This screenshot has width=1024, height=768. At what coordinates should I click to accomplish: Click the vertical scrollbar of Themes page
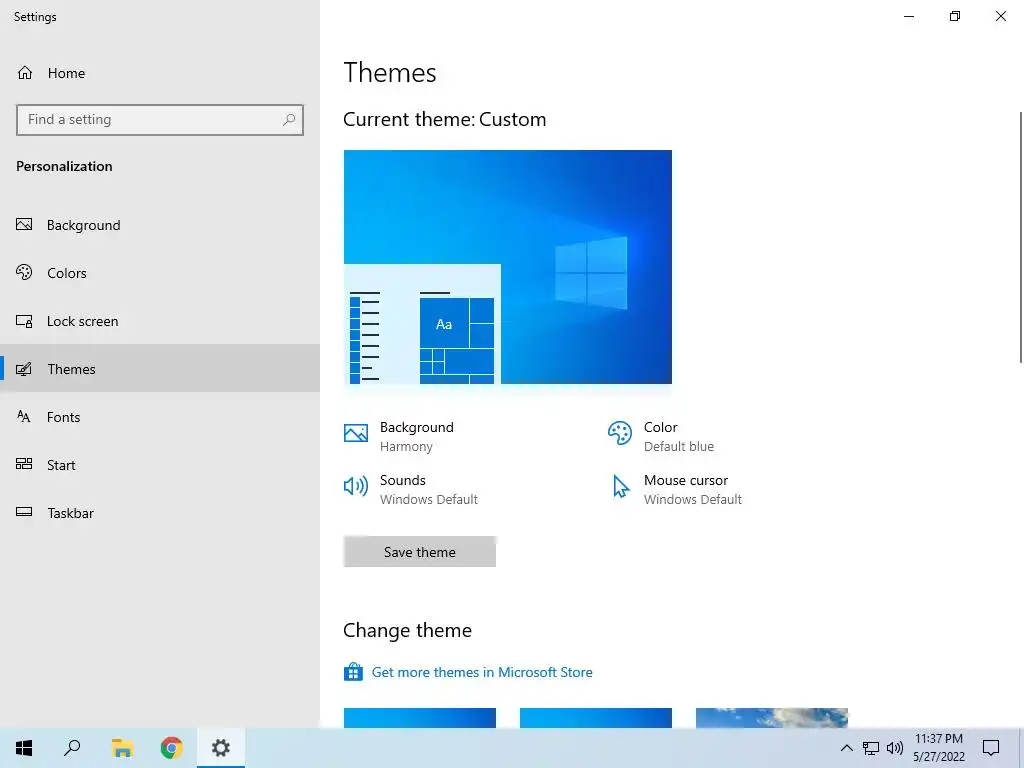[x=1021, y=237]
